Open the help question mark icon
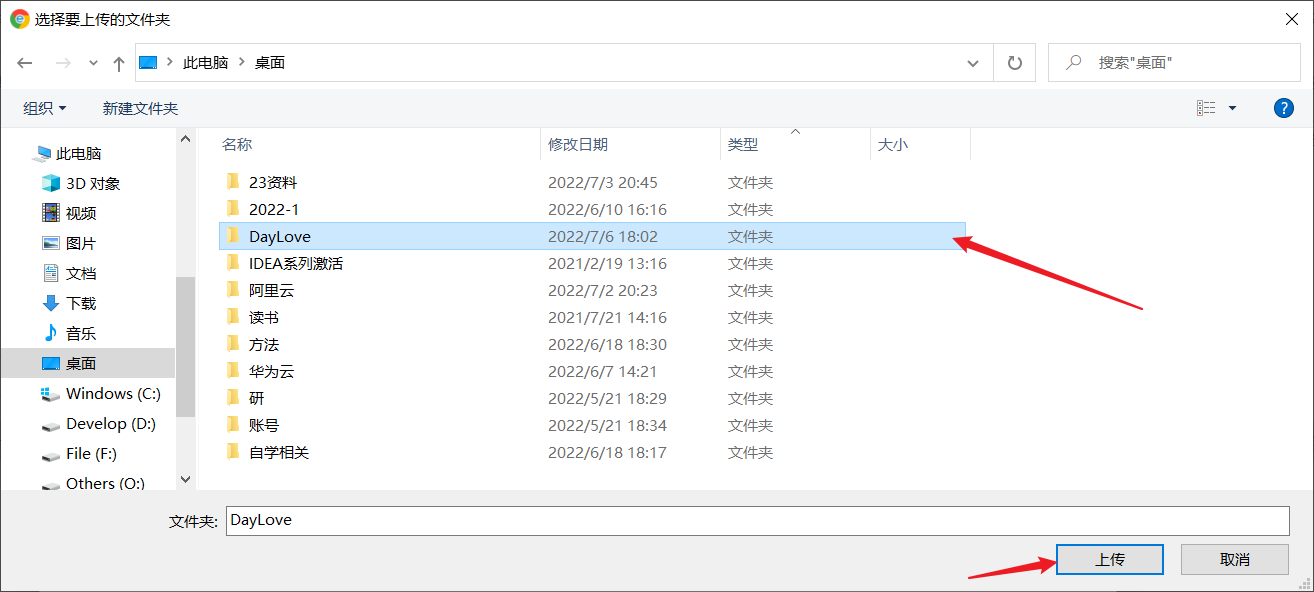 [x=1284, y=108]
